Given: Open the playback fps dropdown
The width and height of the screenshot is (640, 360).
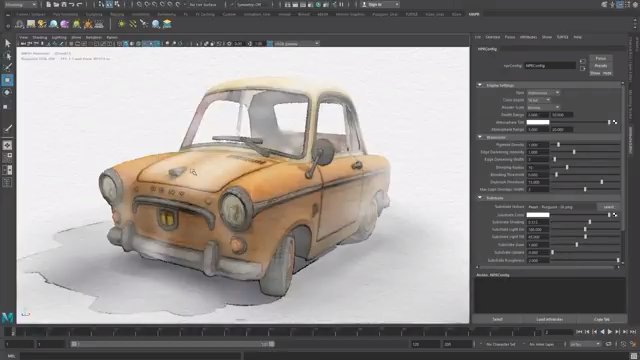Looking at the screenshot, I should click(585, 344).
